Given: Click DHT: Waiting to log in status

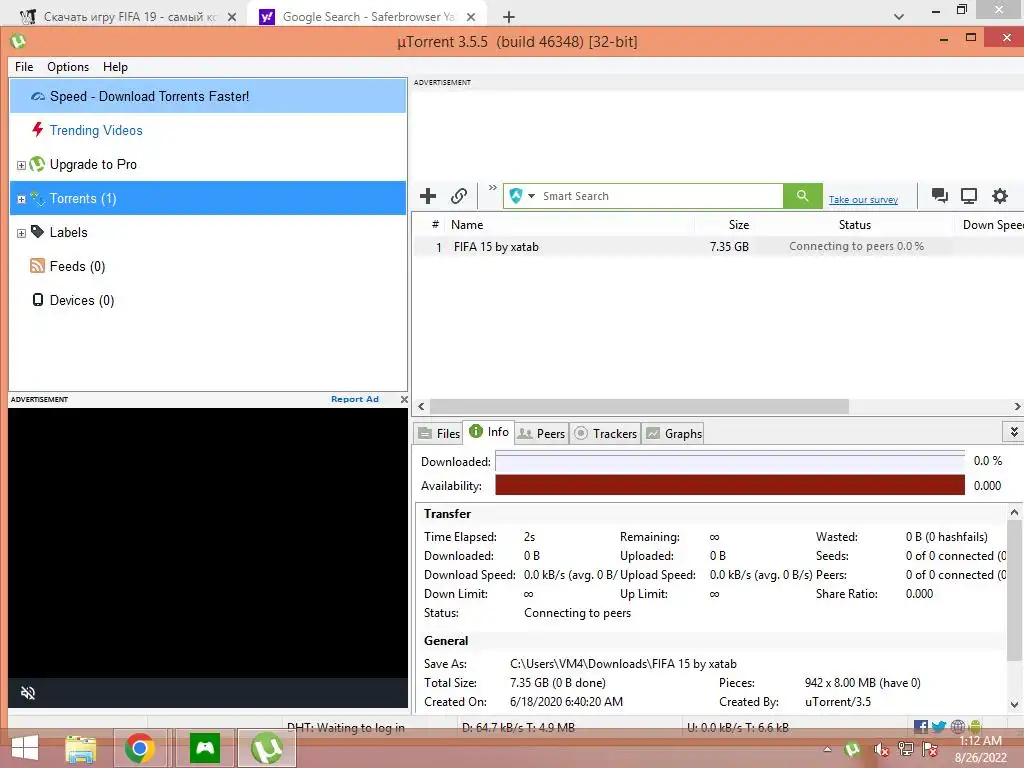Looking at the screenshot, I should point(345,727).
